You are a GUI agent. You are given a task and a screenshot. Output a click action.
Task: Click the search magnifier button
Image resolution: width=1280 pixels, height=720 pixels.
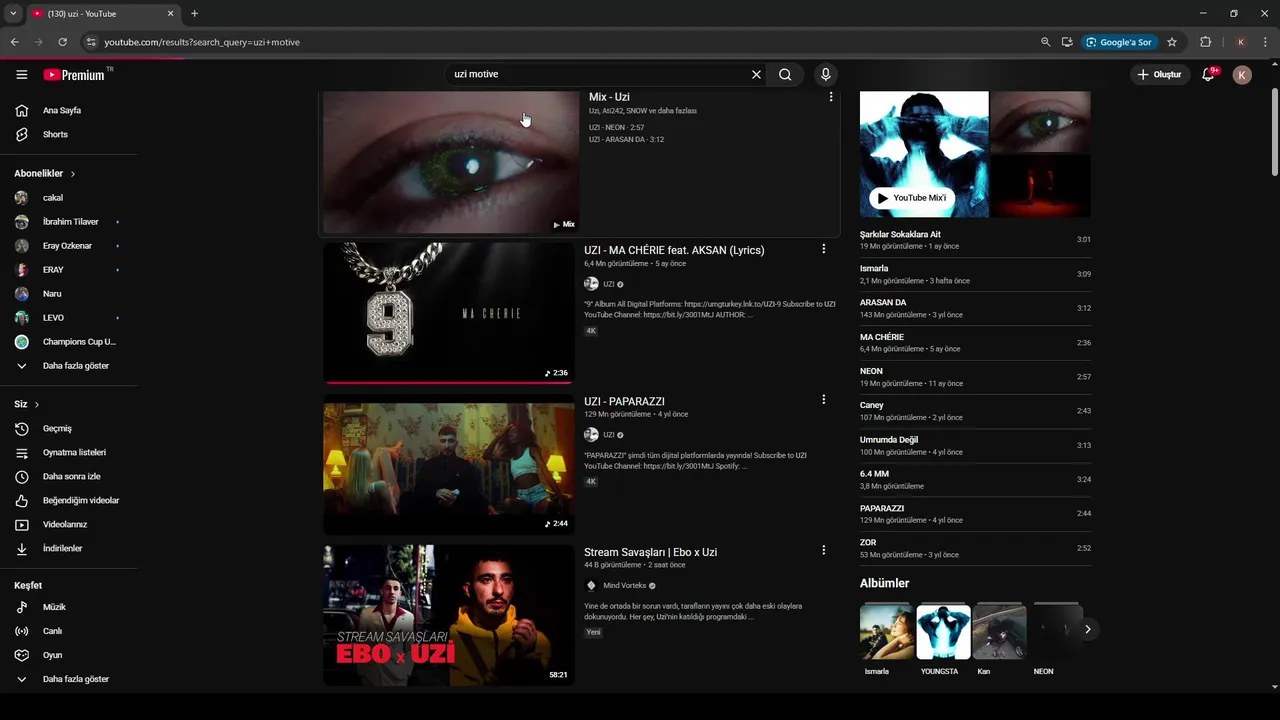click(x=785, y=74)
